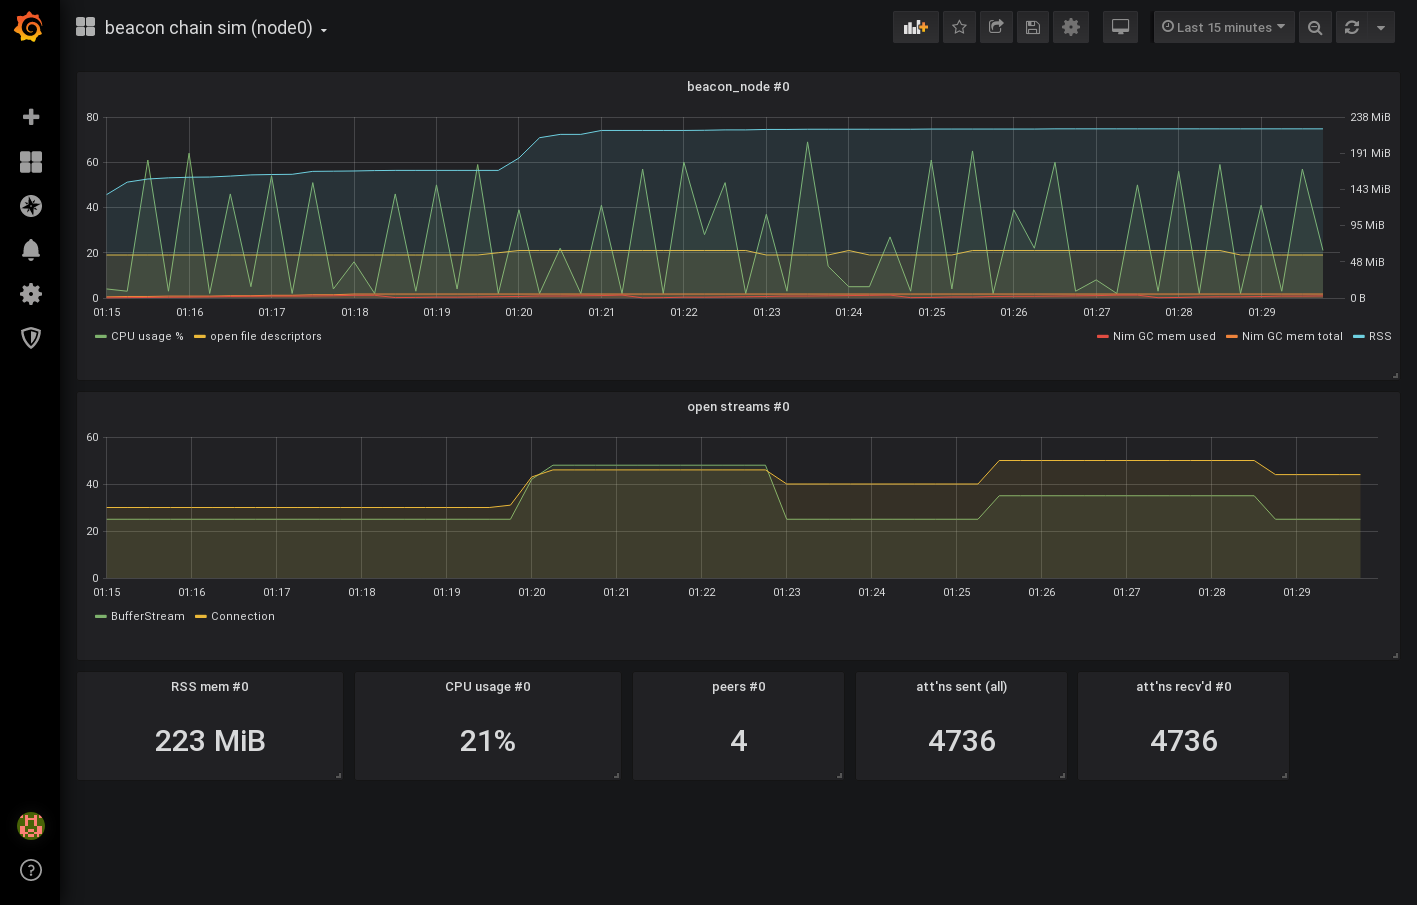Open the beacon_node #0 panel title menu

pos(738,87)
